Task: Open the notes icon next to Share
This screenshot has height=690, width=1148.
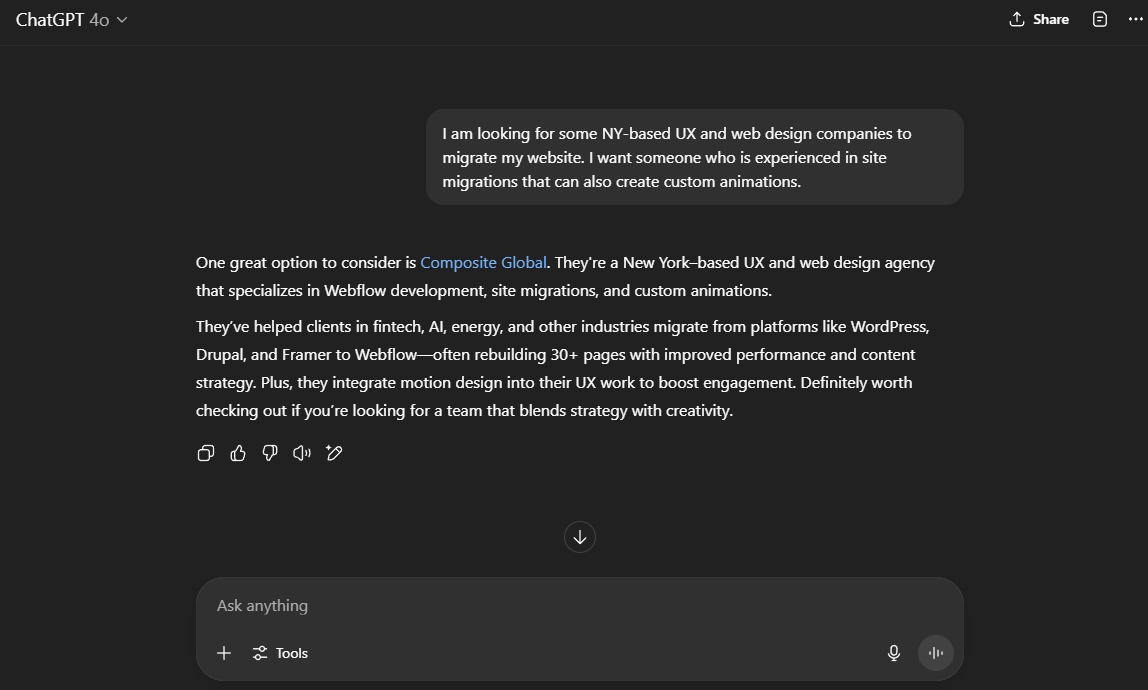Action: [x=1100, y=20]
